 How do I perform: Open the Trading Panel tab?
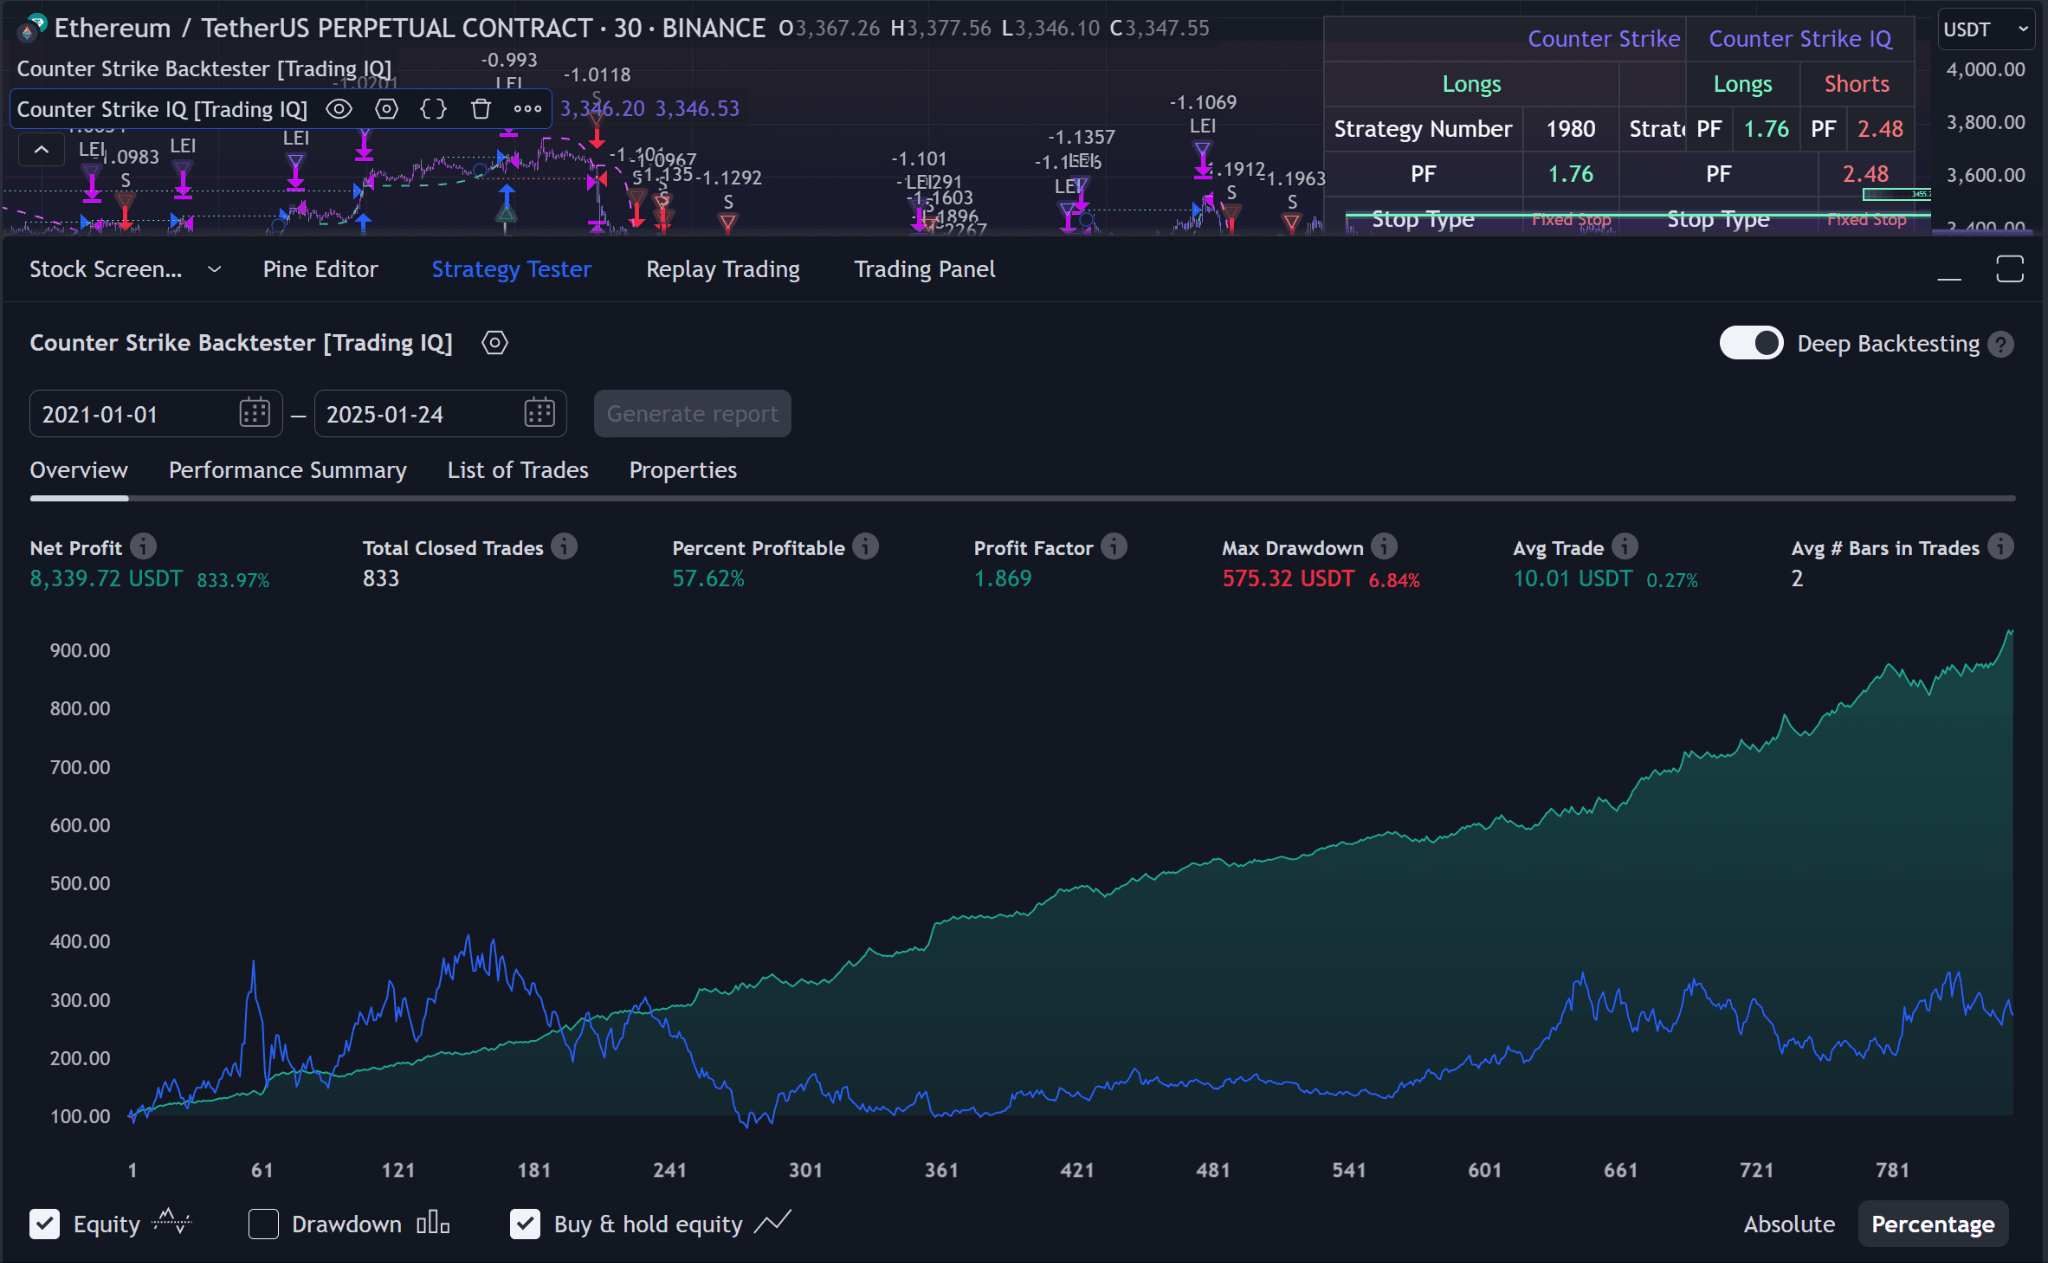924,269
